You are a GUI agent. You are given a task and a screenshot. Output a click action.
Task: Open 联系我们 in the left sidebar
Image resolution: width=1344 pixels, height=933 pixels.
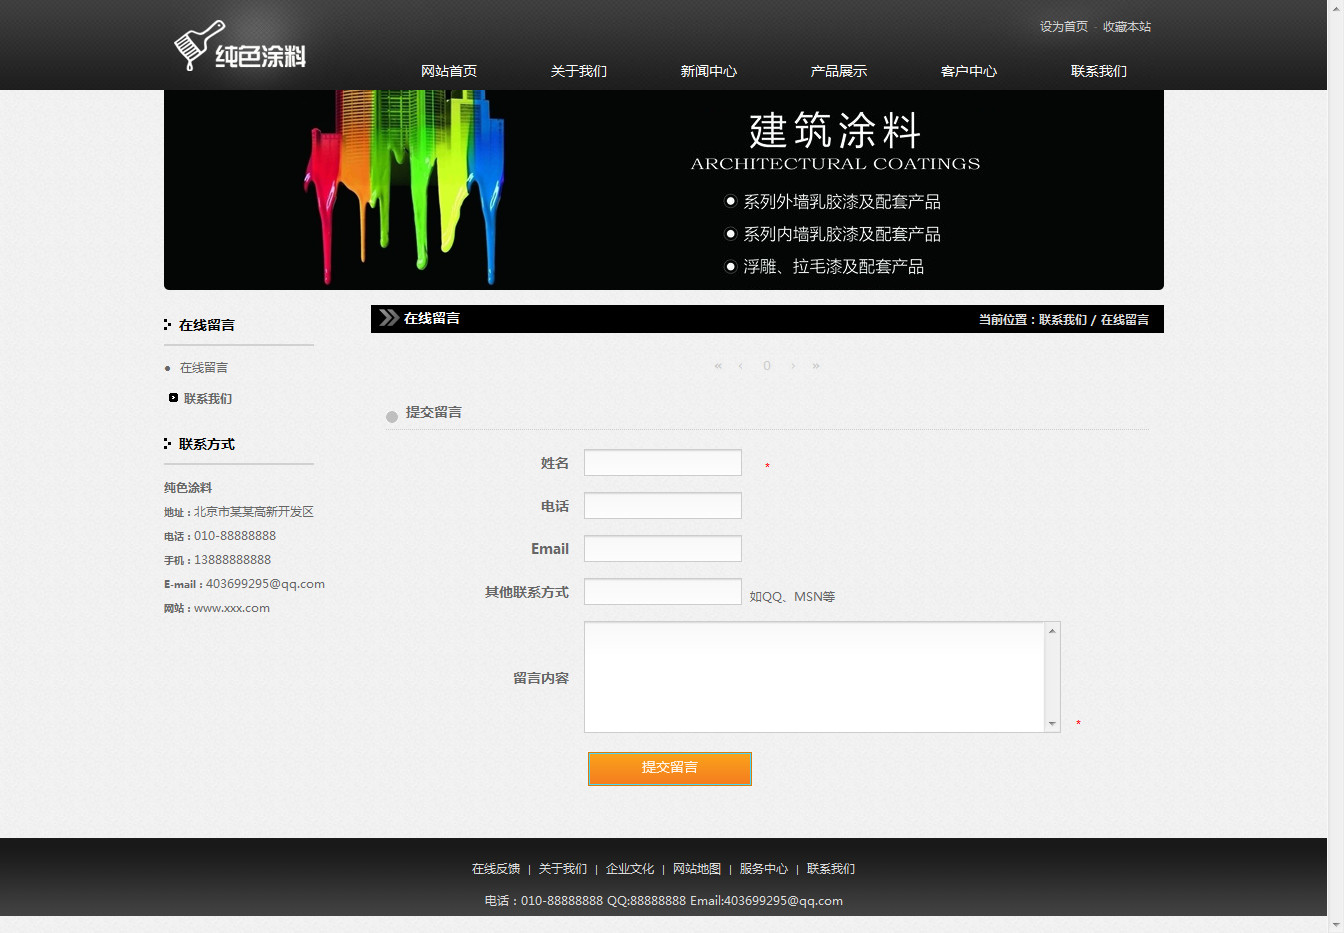tap(208, 399)
